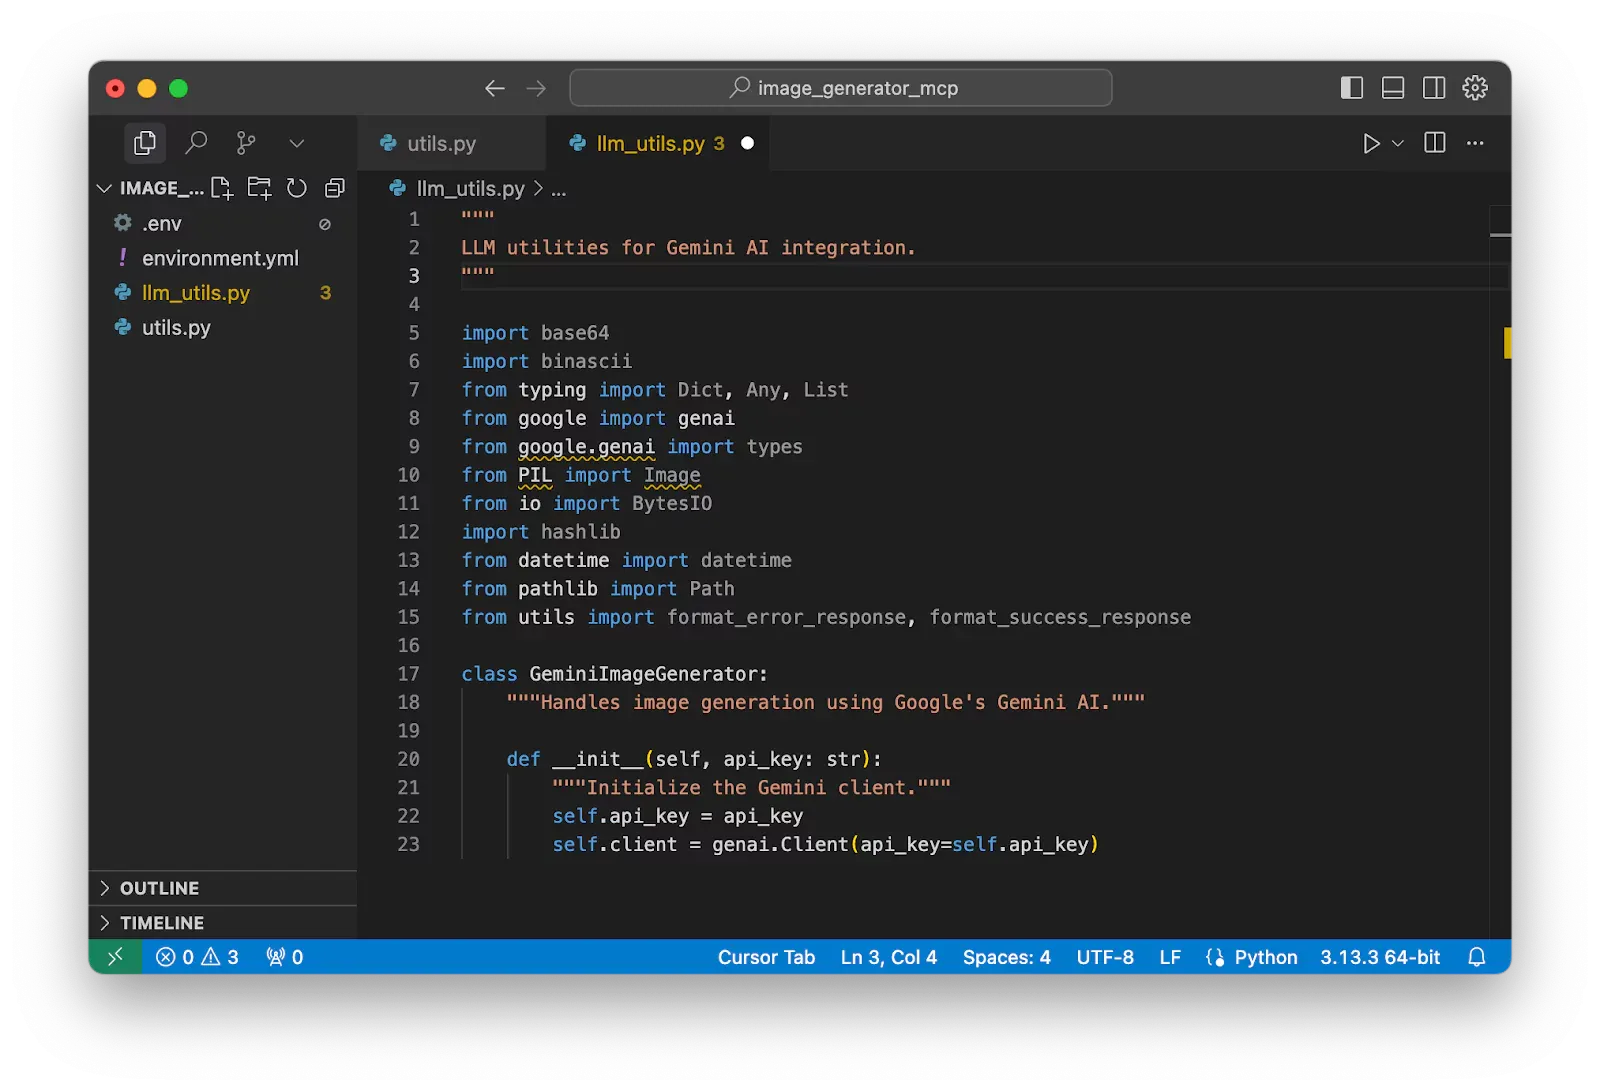
Task: Expand the OUTLINE section
Action: (x=223, y=888)
